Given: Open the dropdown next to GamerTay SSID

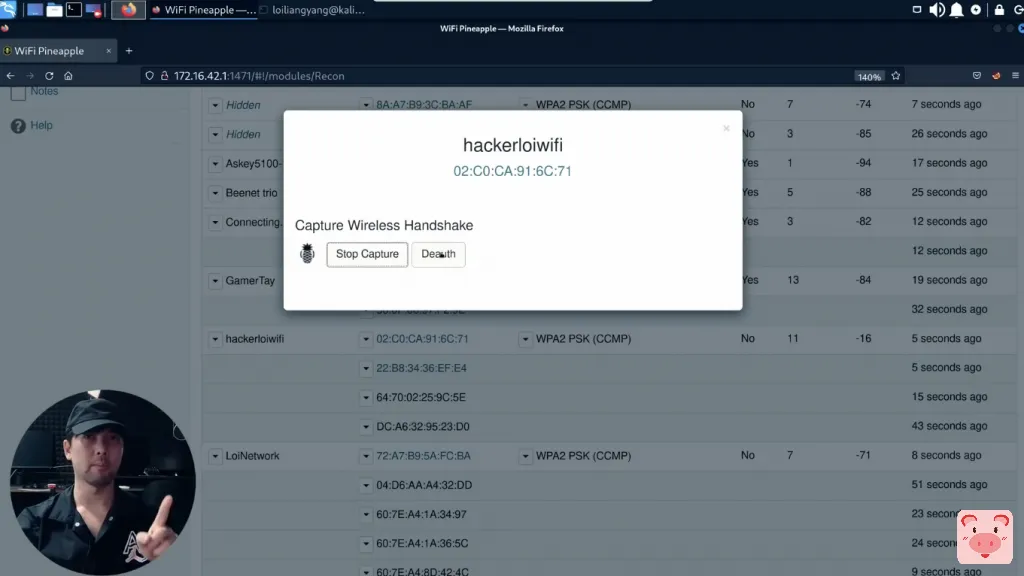Looking at the screenshot, I should [215, 281].
